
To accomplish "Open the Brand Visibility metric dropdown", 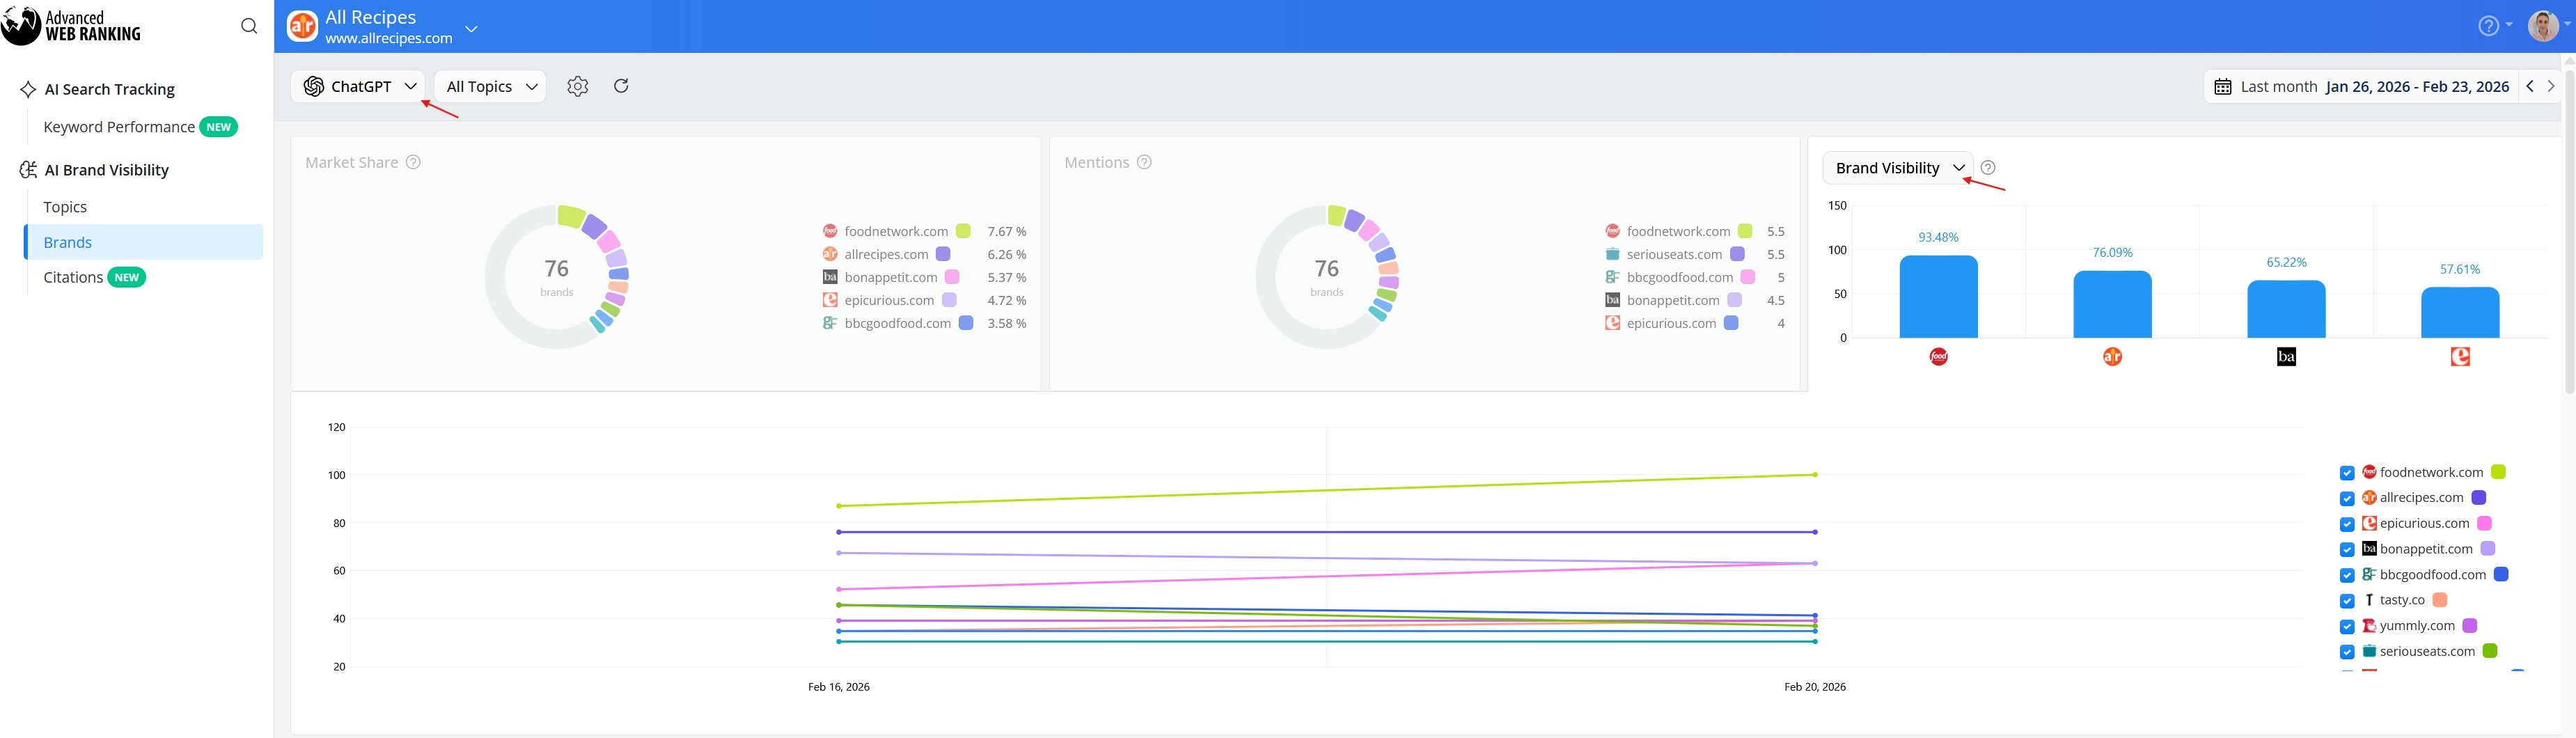I will 1898,168.
